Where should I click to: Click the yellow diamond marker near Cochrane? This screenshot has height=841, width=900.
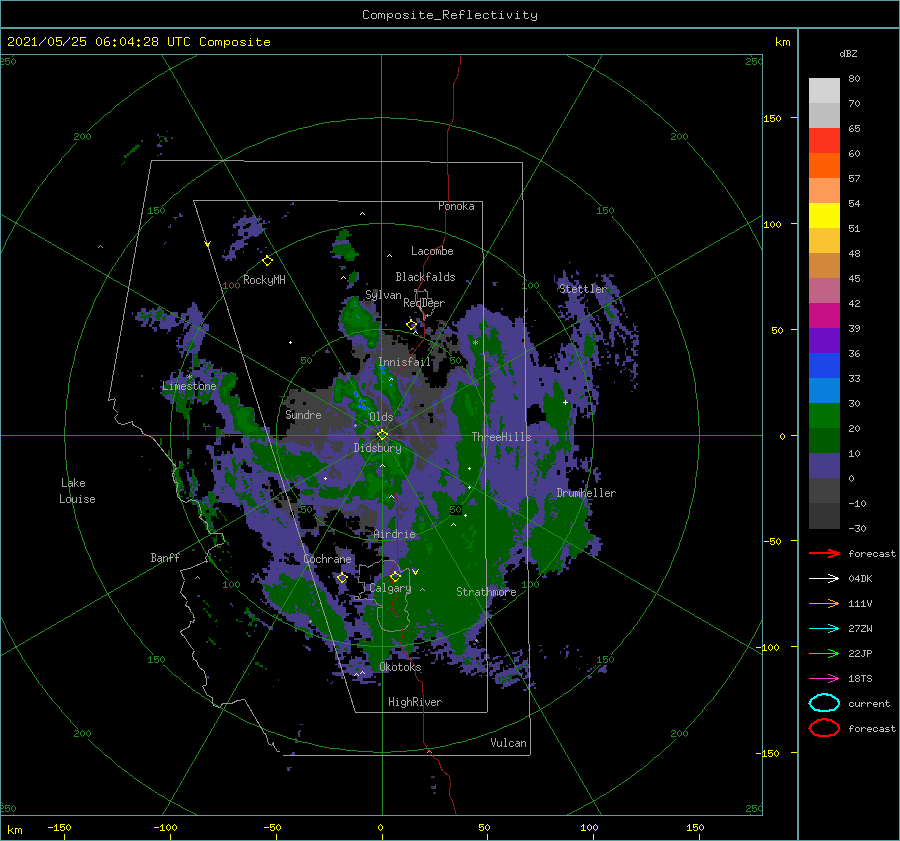coord(342,578)
